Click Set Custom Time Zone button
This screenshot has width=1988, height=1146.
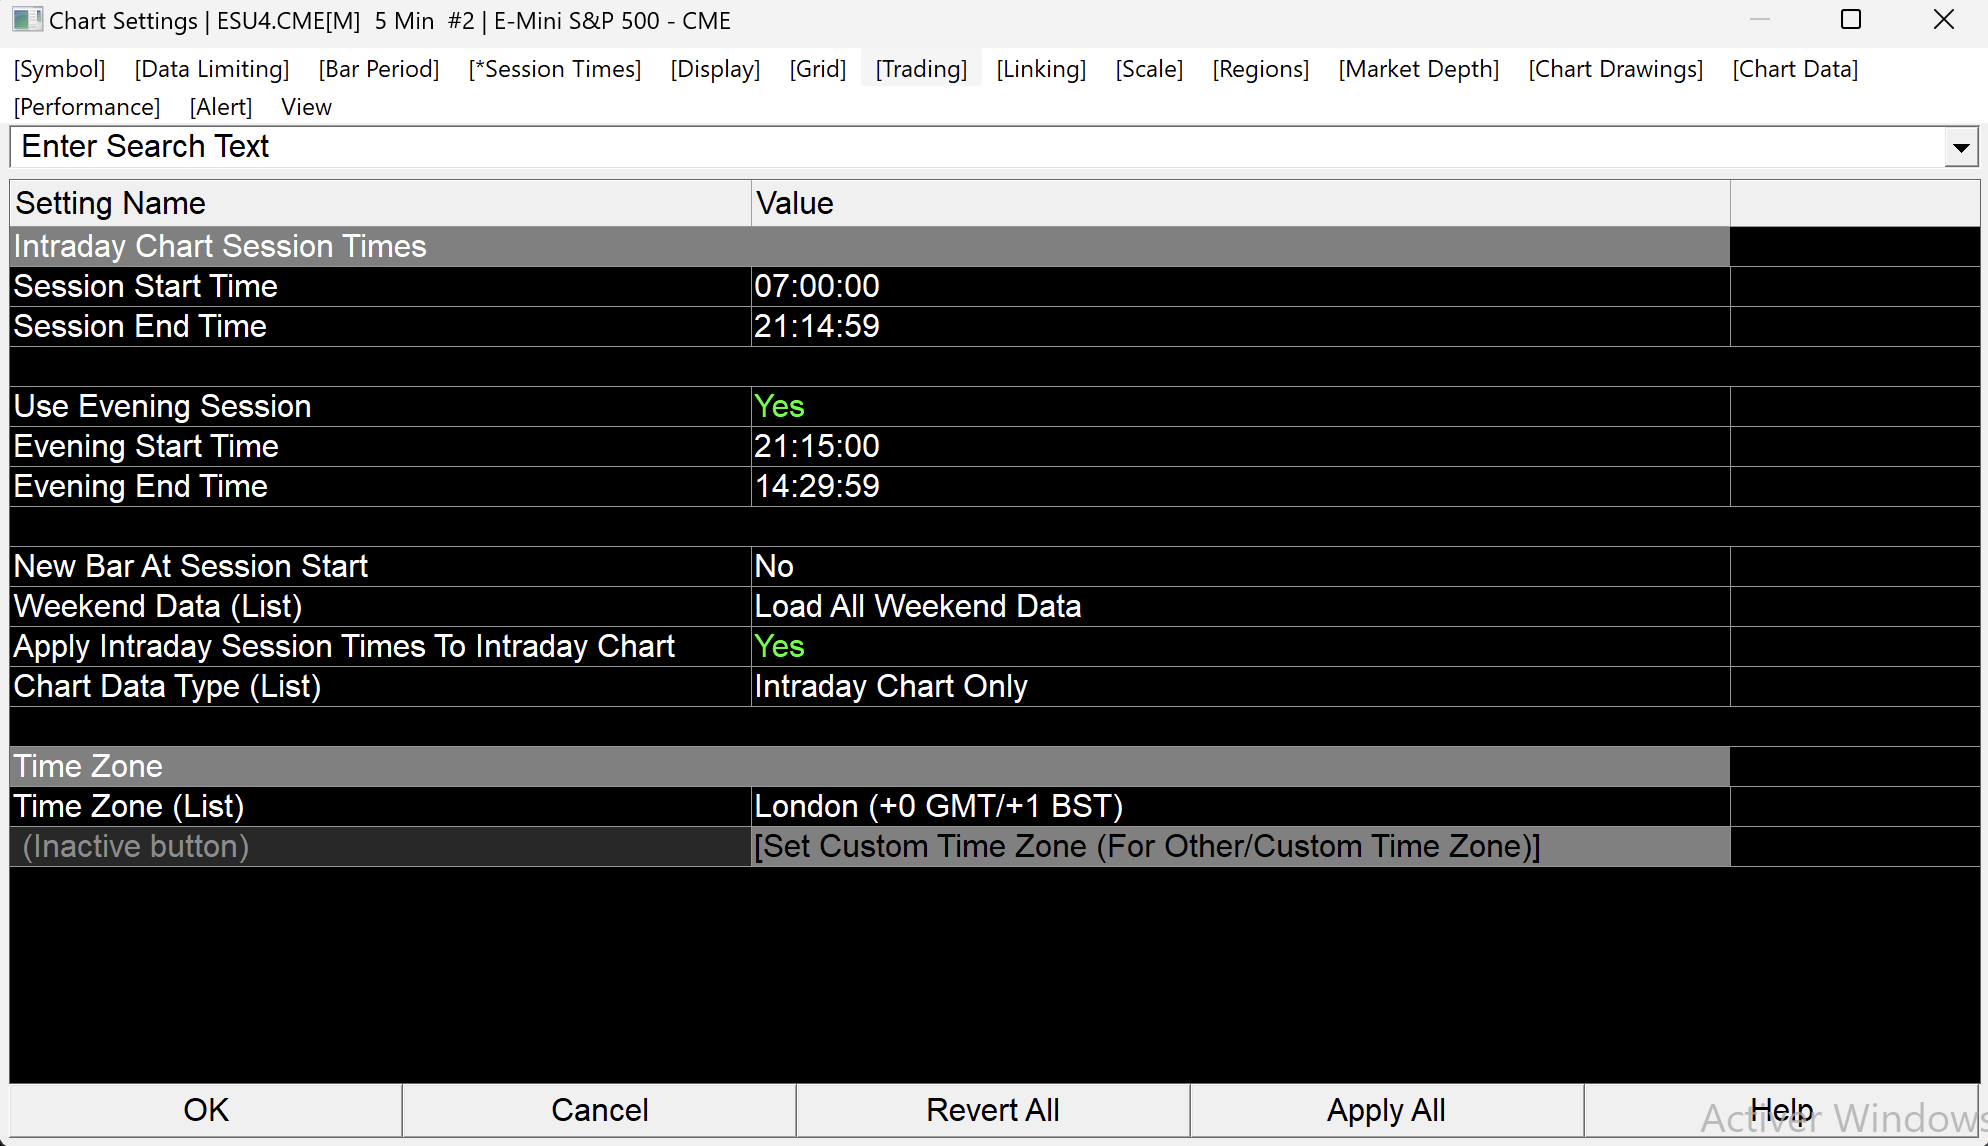click(1146, 846)
